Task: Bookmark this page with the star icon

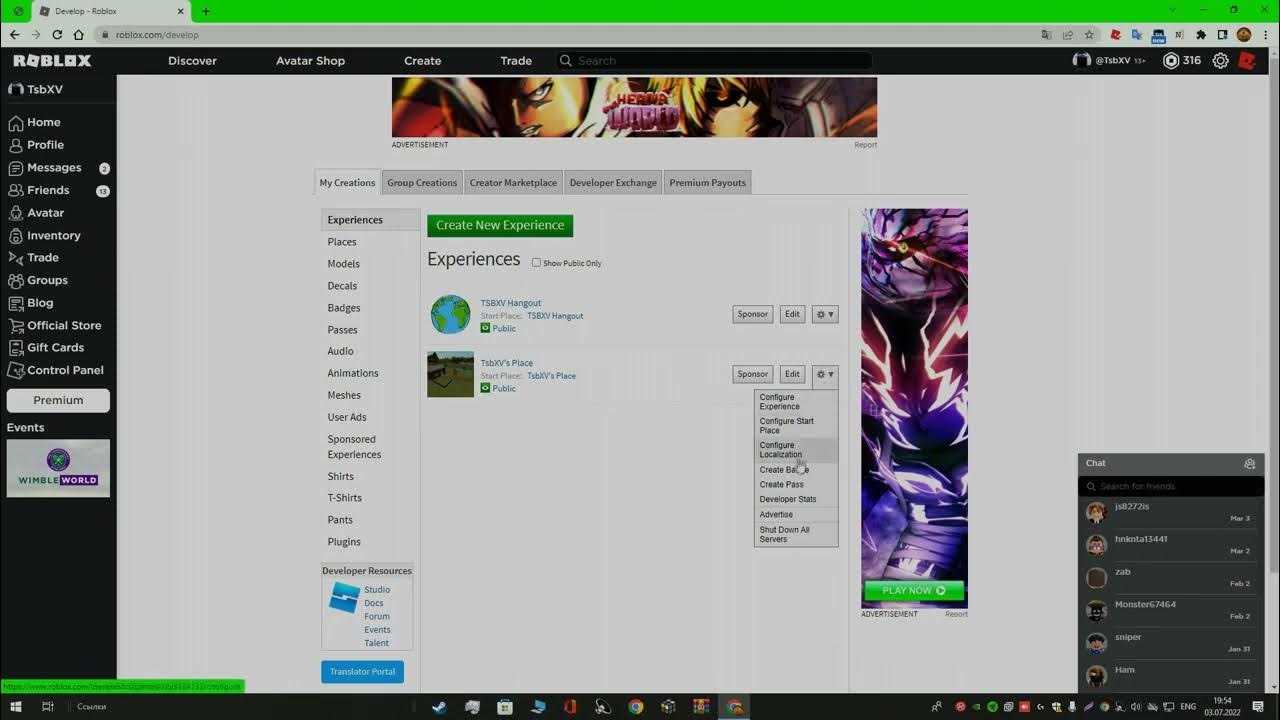Action: tap(1089, 35)
